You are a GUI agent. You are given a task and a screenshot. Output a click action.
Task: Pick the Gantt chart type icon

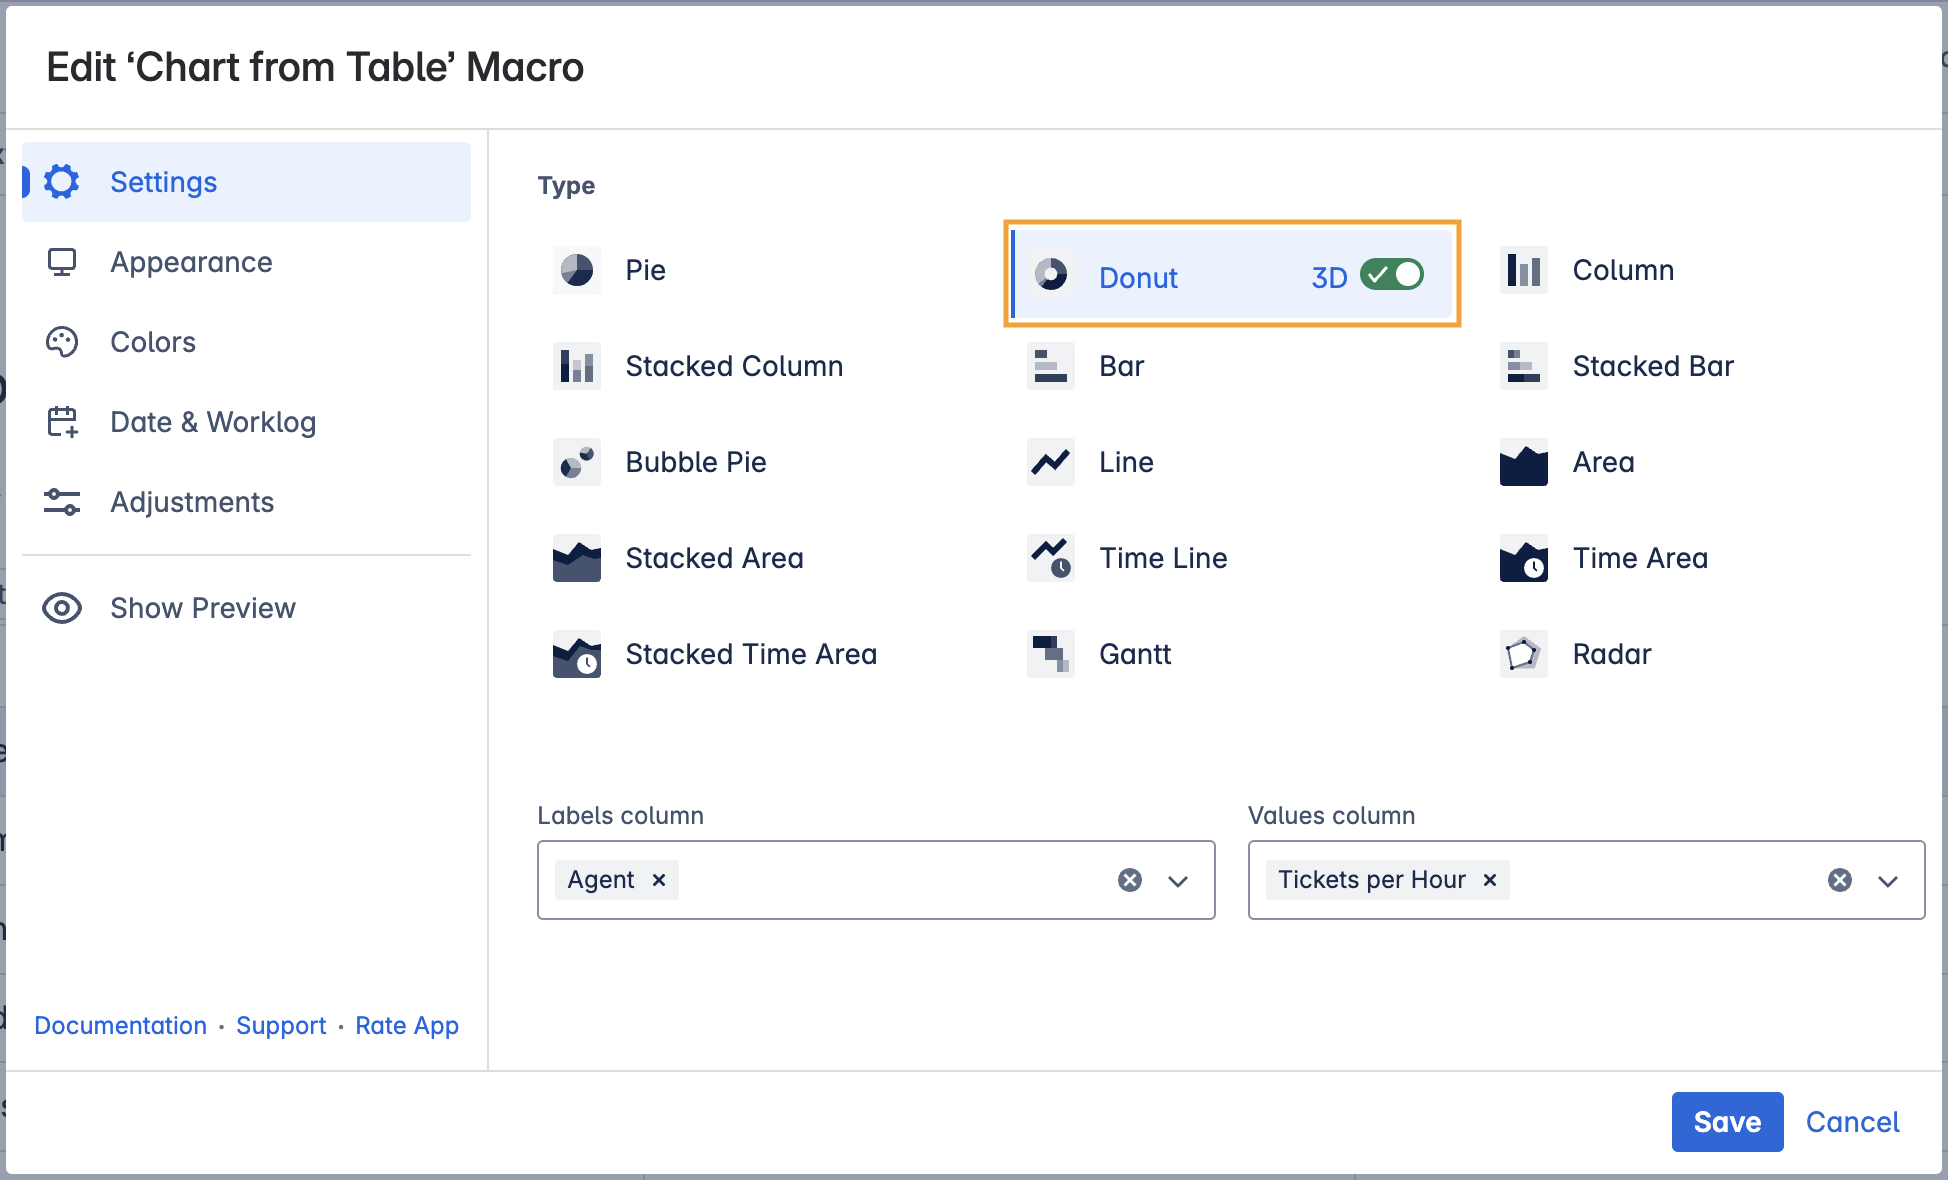coord(1050,654)
